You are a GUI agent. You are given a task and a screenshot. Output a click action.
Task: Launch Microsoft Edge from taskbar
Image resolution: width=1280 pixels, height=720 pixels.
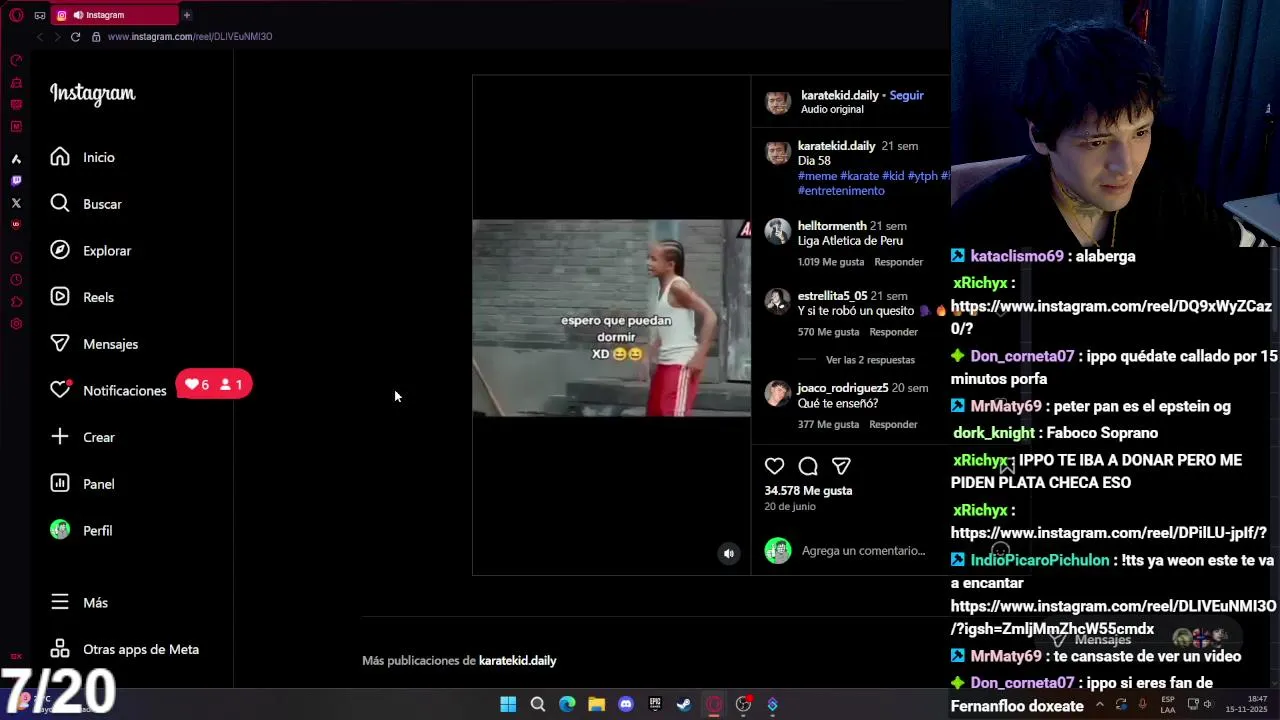[567, 704]
